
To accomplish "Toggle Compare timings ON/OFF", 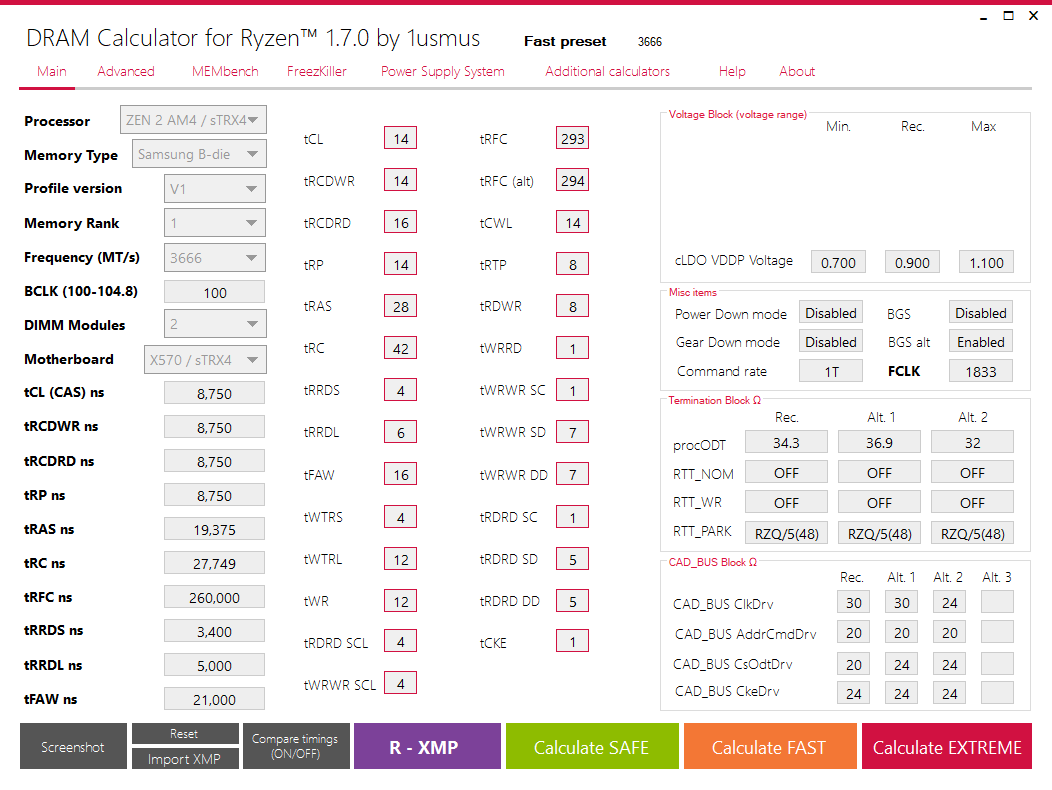I will click(x=296, y=746).
